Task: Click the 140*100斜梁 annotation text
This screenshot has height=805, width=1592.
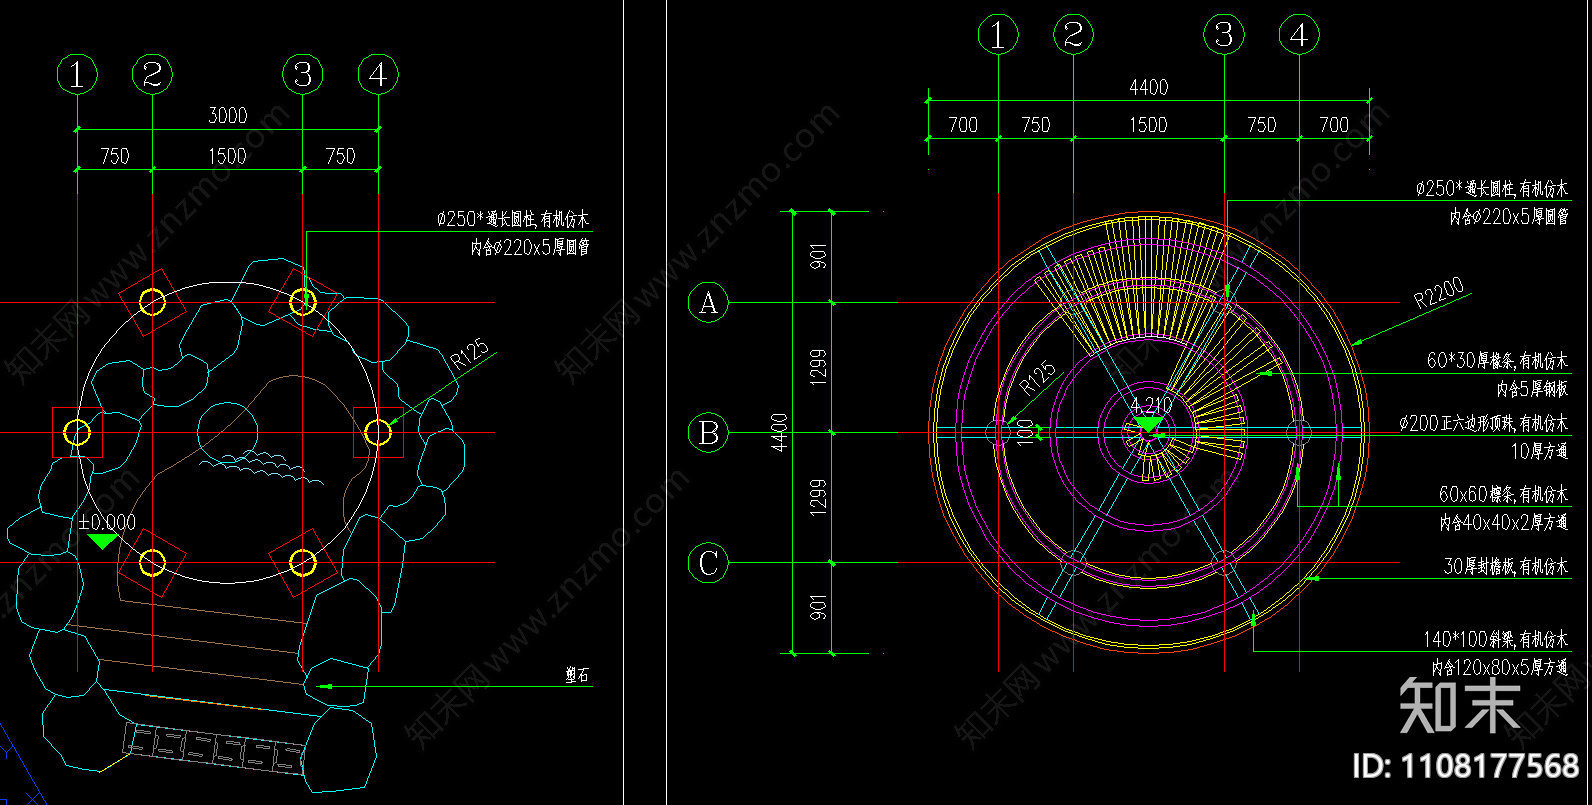Action: [1495, 639]
